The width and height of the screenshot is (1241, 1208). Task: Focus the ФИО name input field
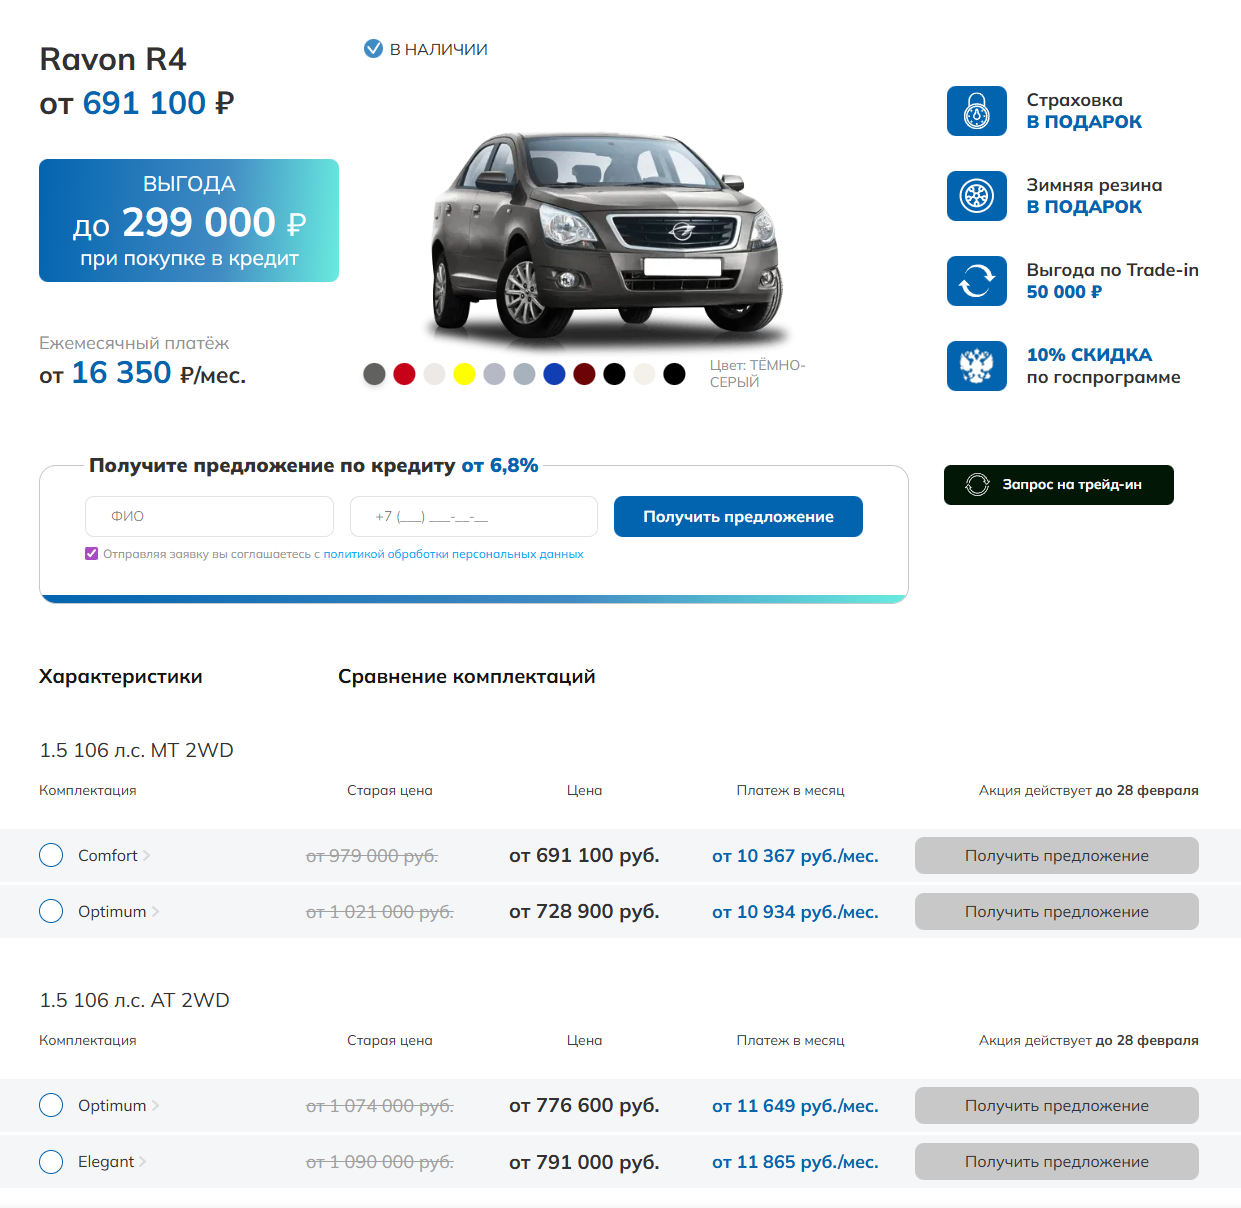coord(209,516)
